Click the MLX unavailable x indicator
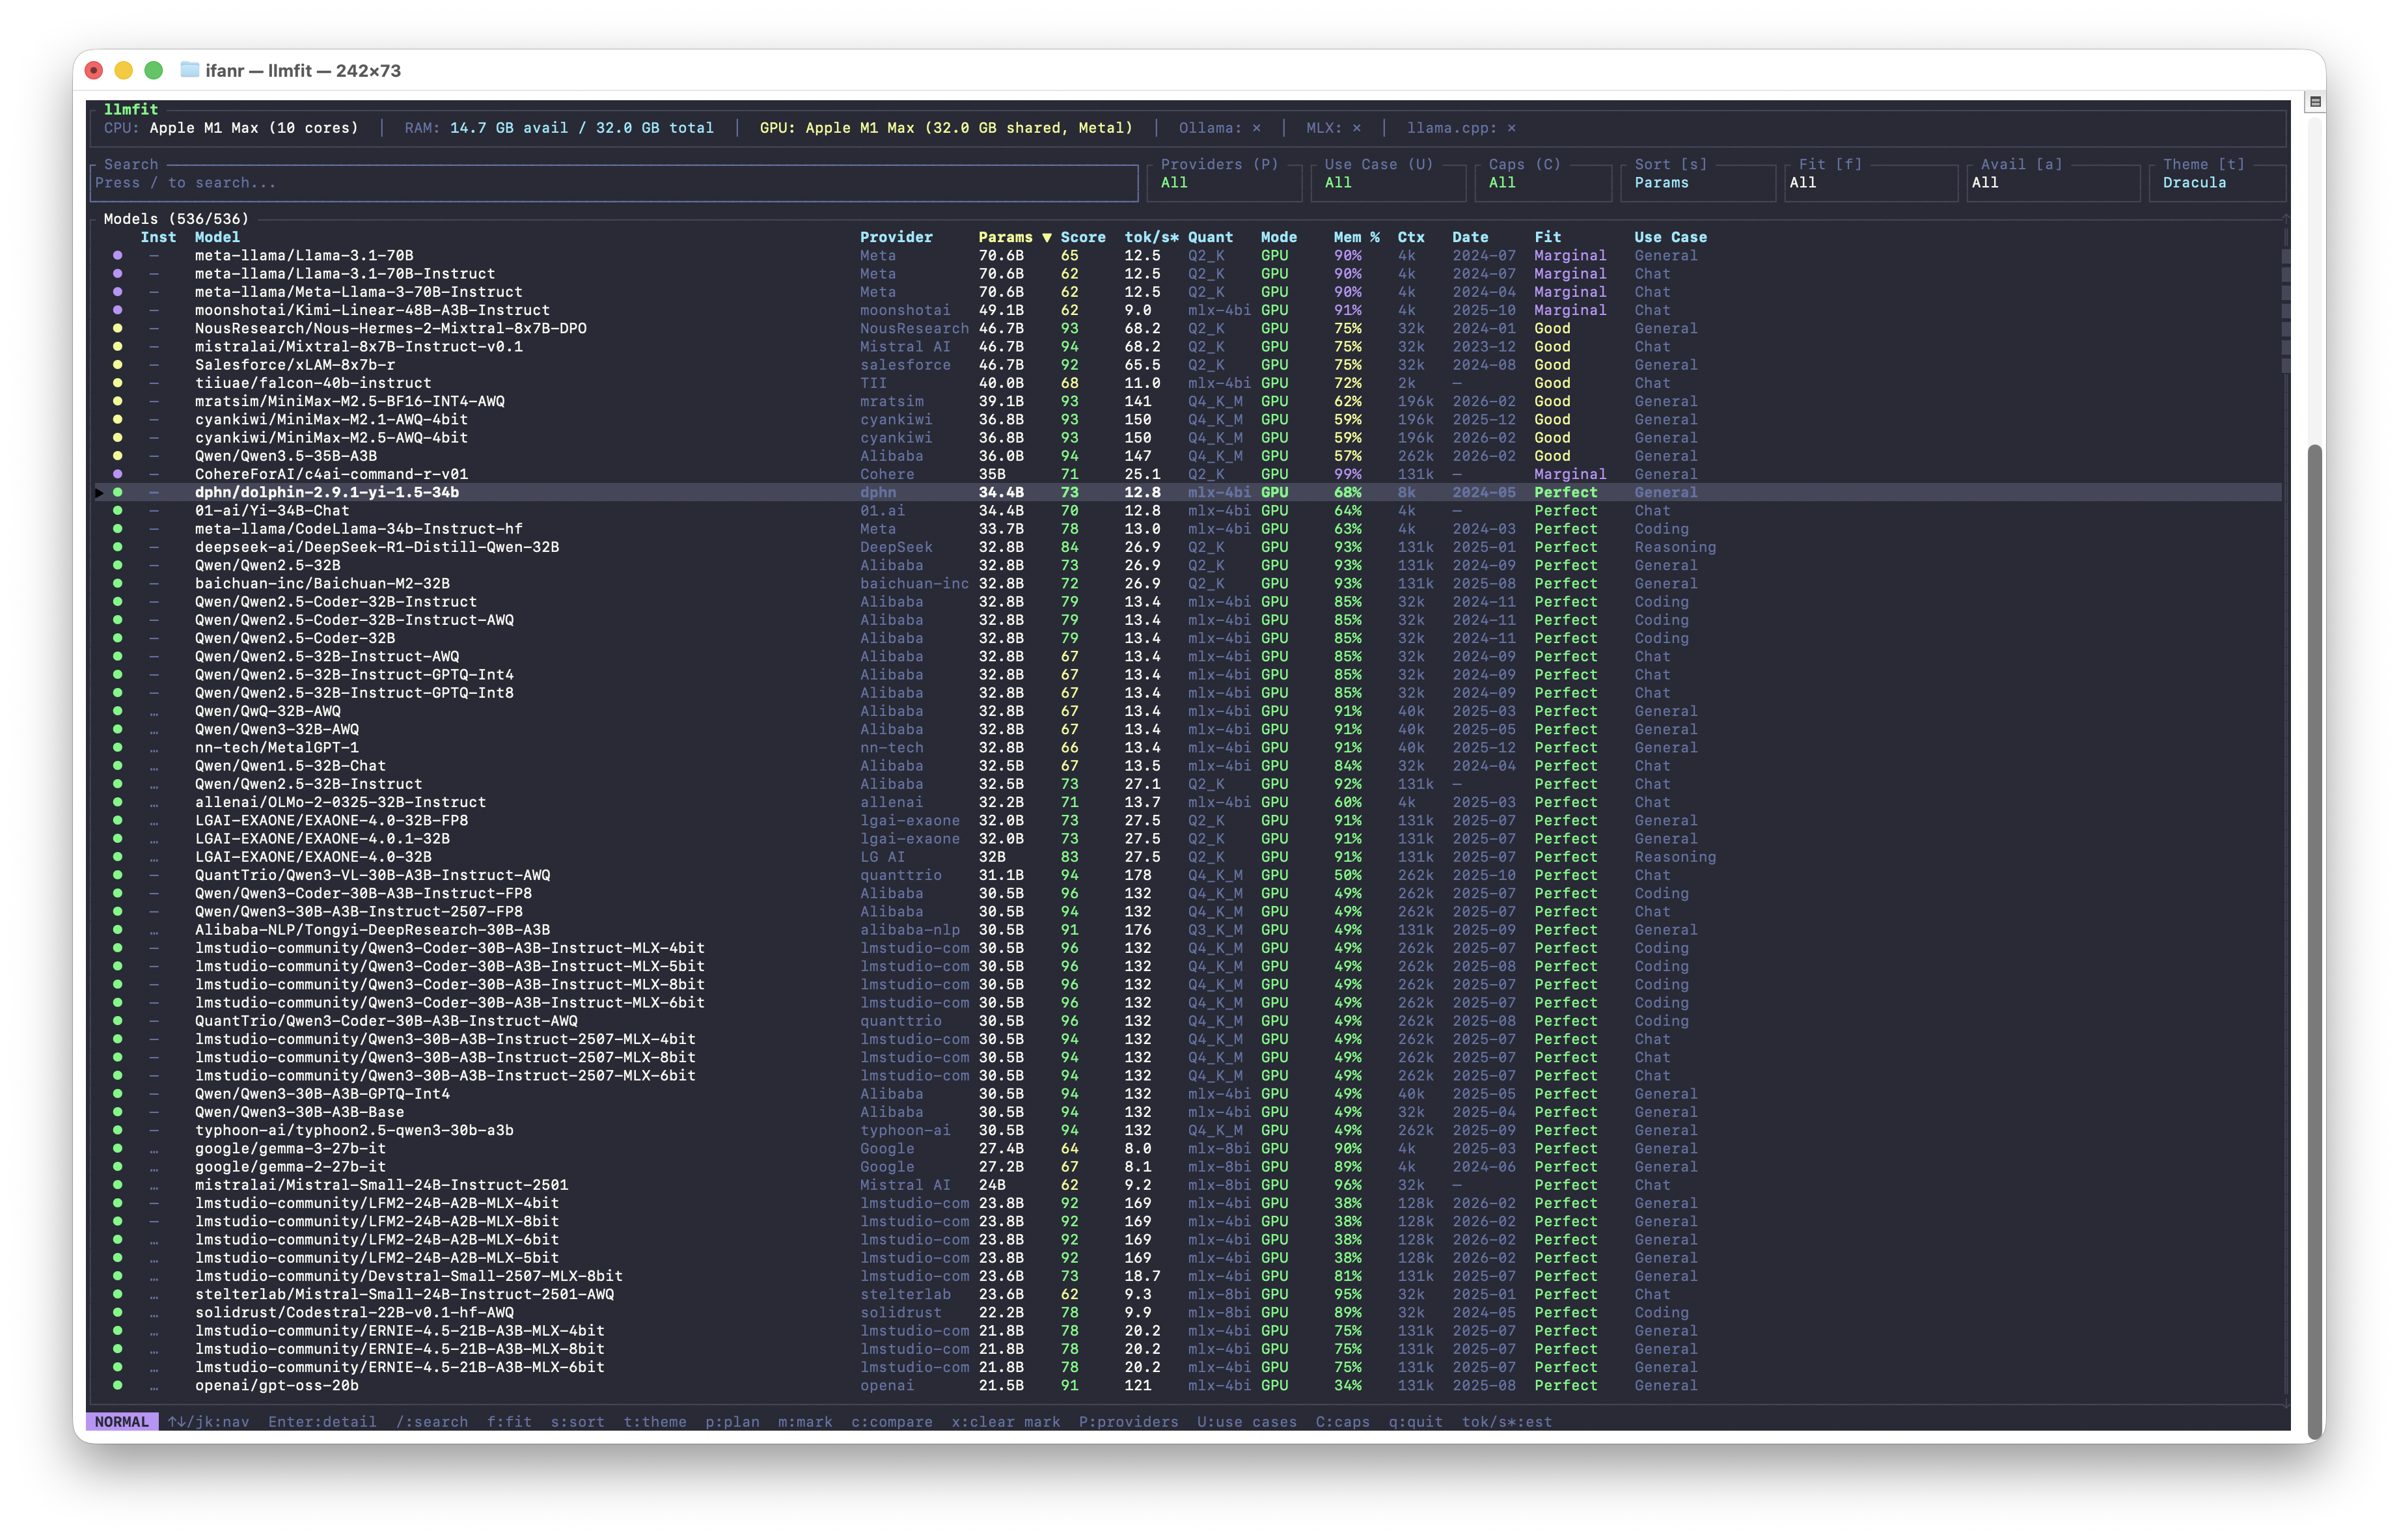This screenshot has width=2399, height=1540. tap(1356, 128)
